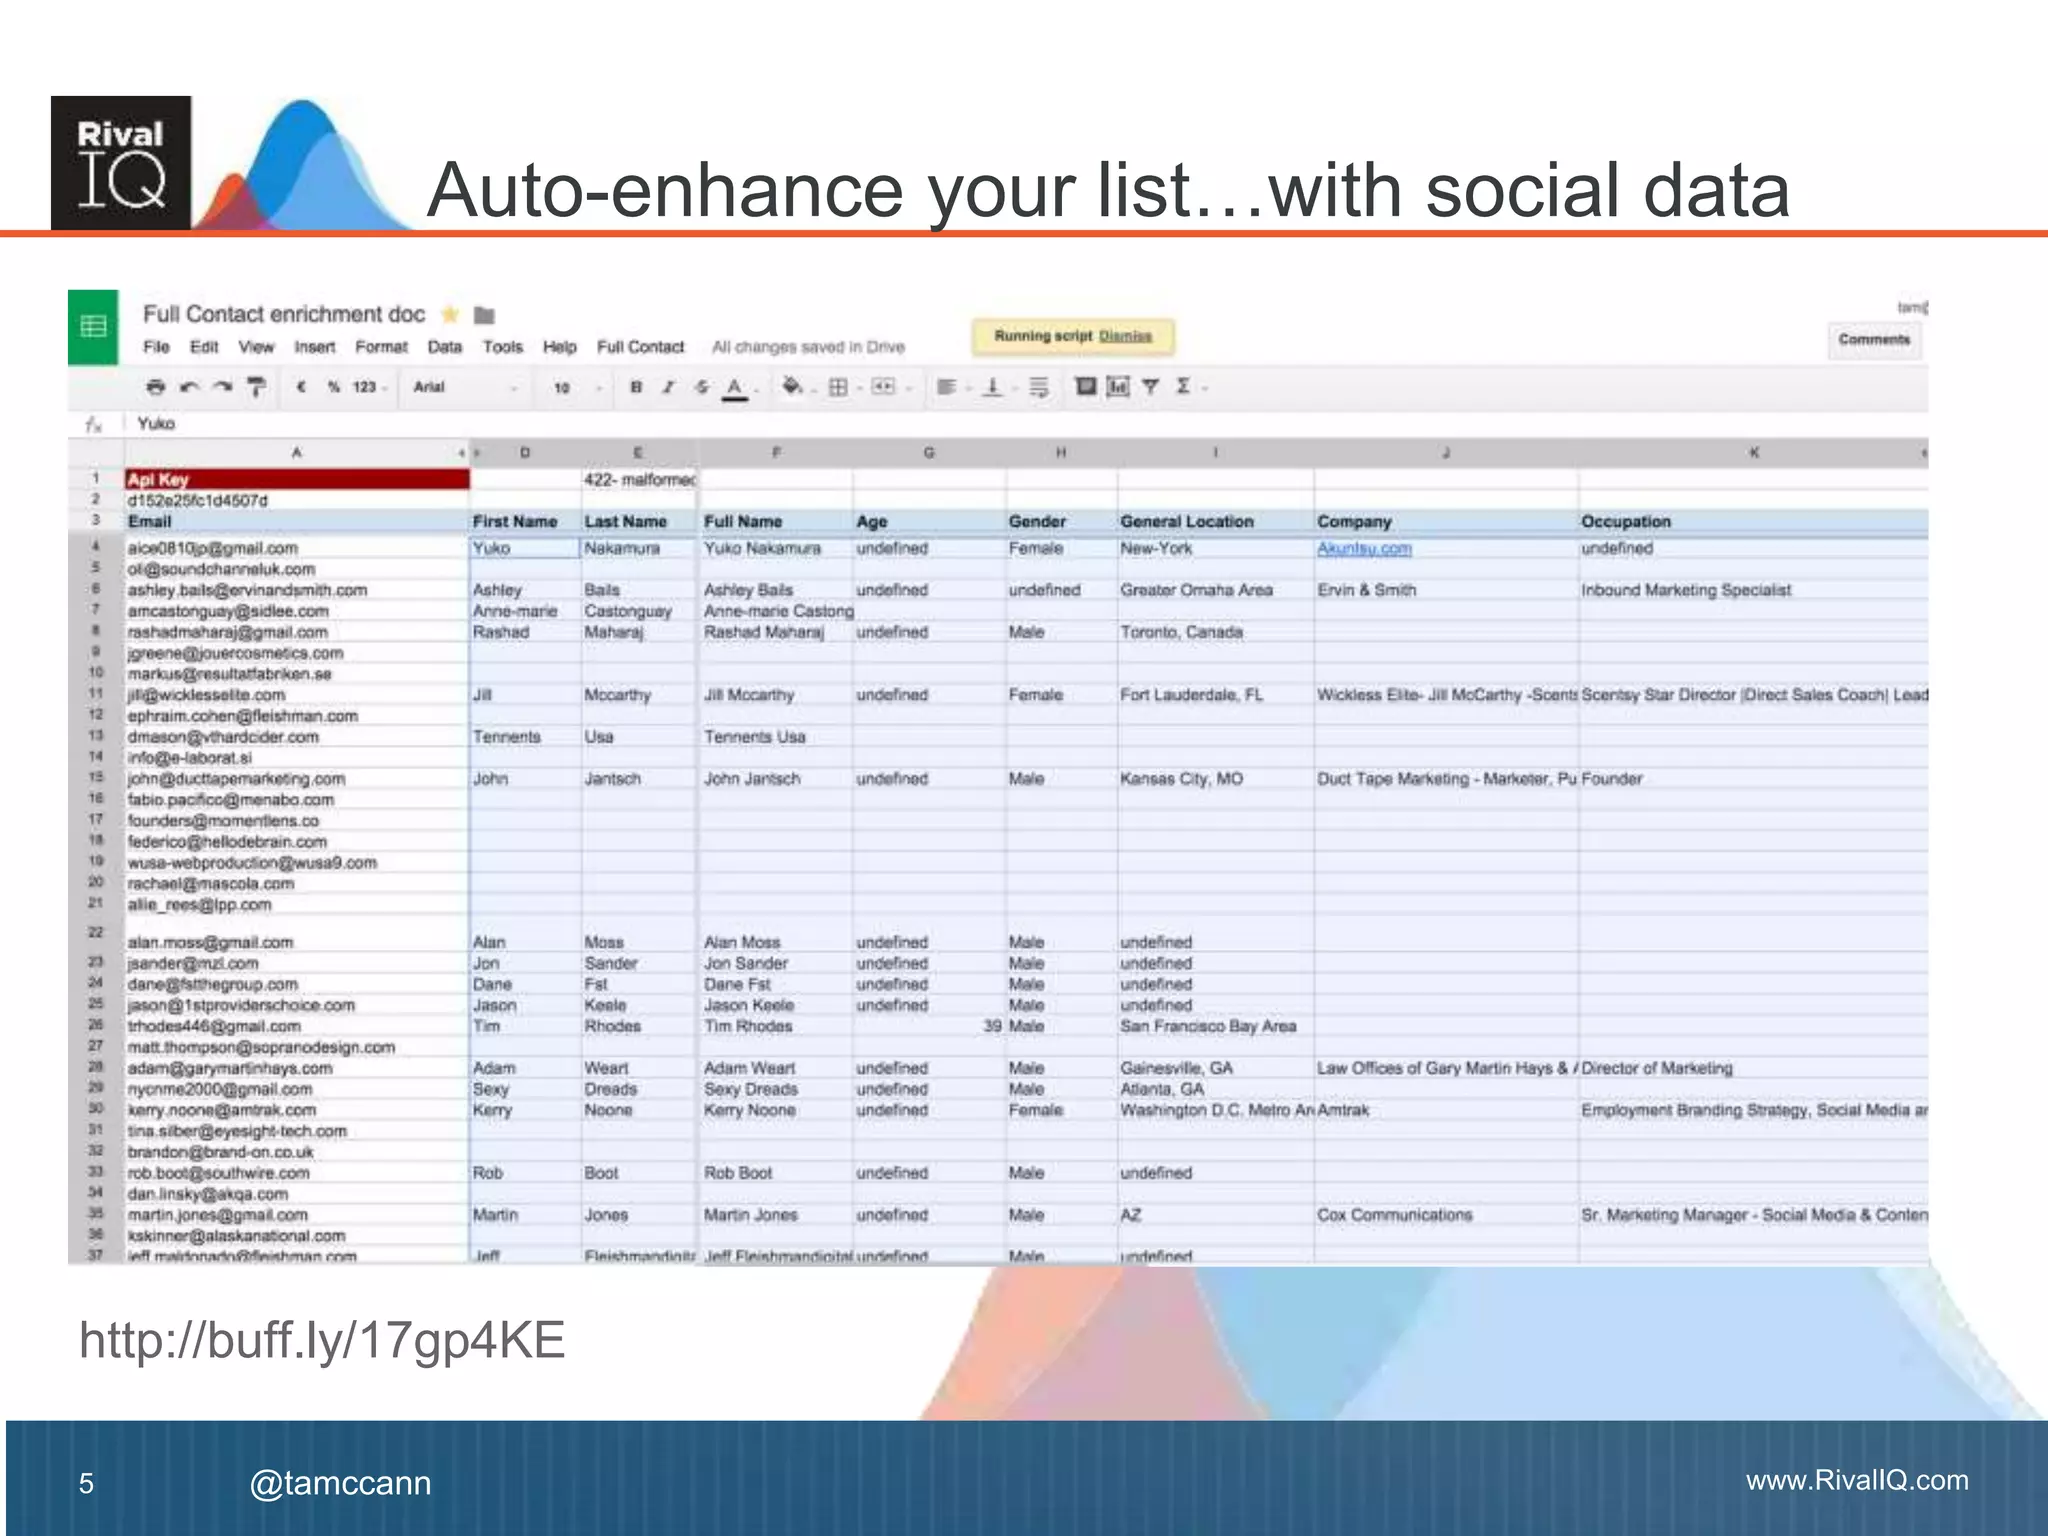Click the Undo arrow in the toolbar

tap(190, 387)
